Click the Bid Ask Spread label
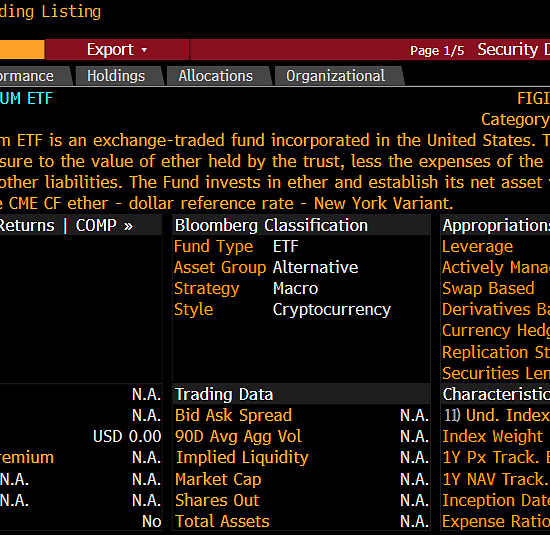The image size is (550, 535). pyautogui.click(x=233, y=415)
